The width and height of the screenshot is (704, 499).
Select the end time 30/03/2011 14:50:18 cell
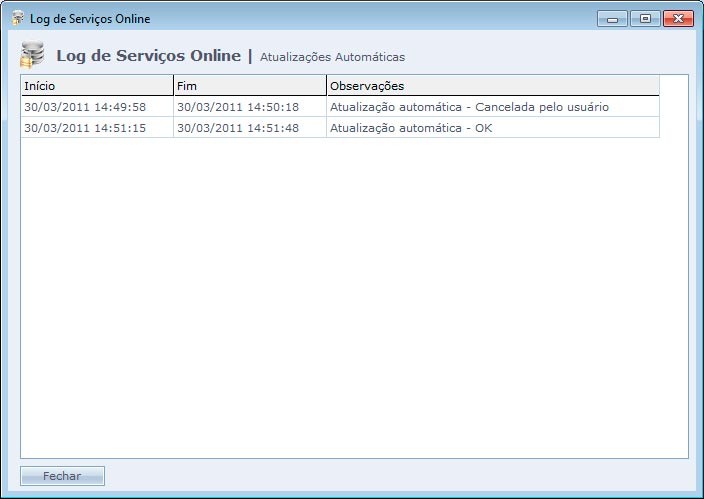pos(238,107)
